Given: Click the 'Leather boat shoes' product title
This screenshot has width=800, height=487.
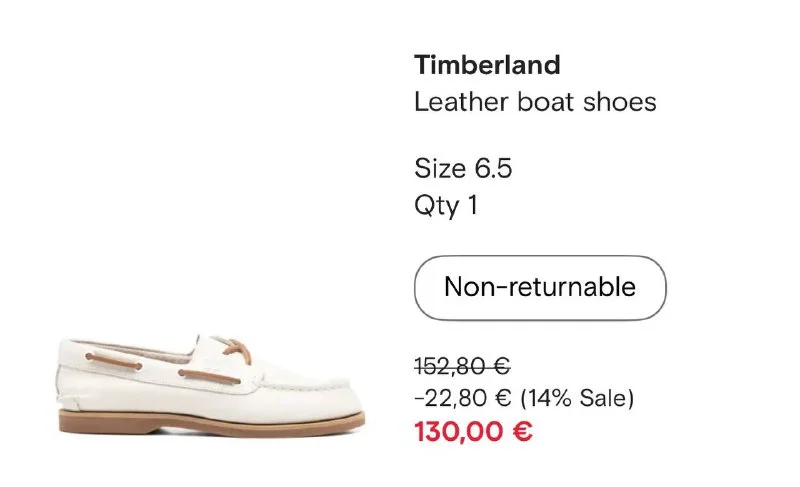Looking at the screenshot, I should (535, 102).
